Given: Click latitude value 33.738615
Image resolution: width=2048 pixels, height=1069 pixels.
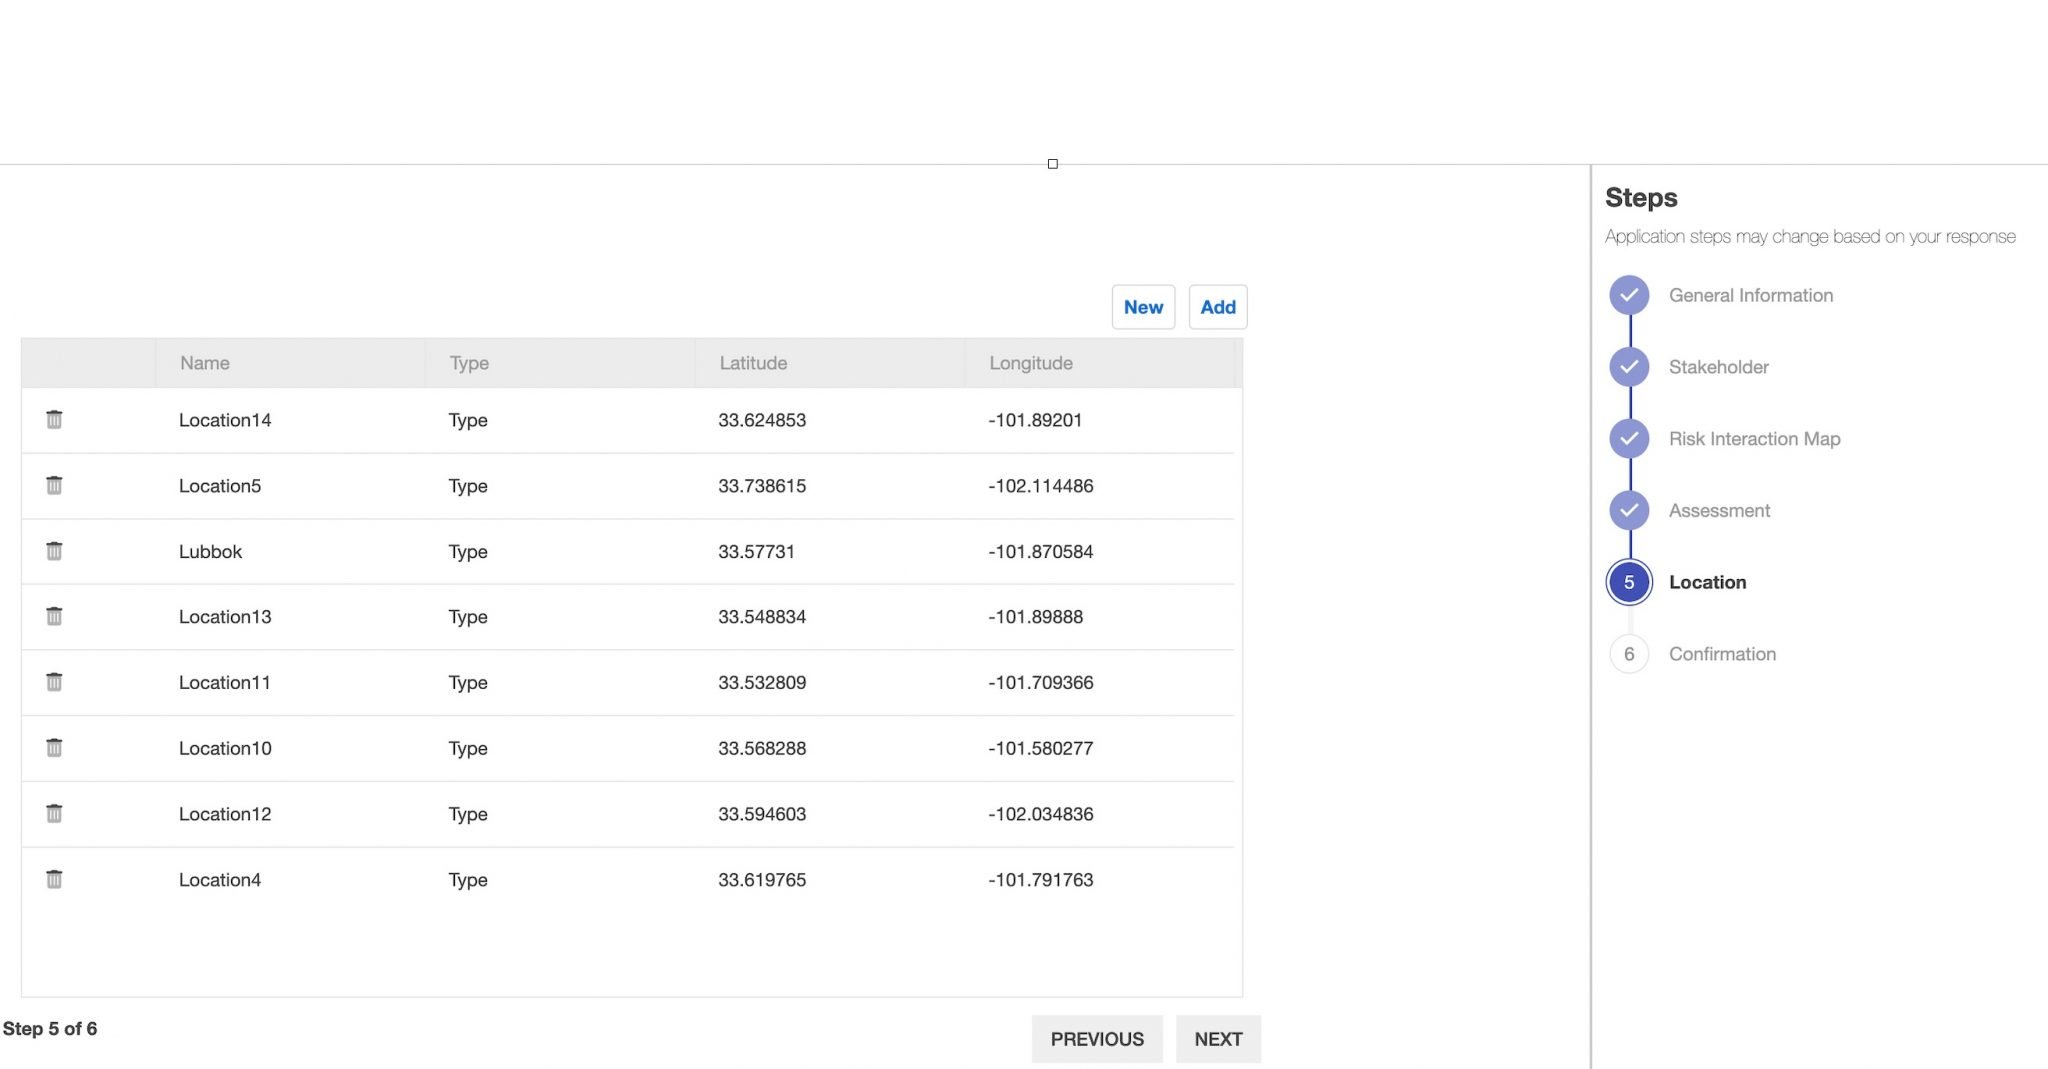Looking at the screenshot, I should [762, 486].
